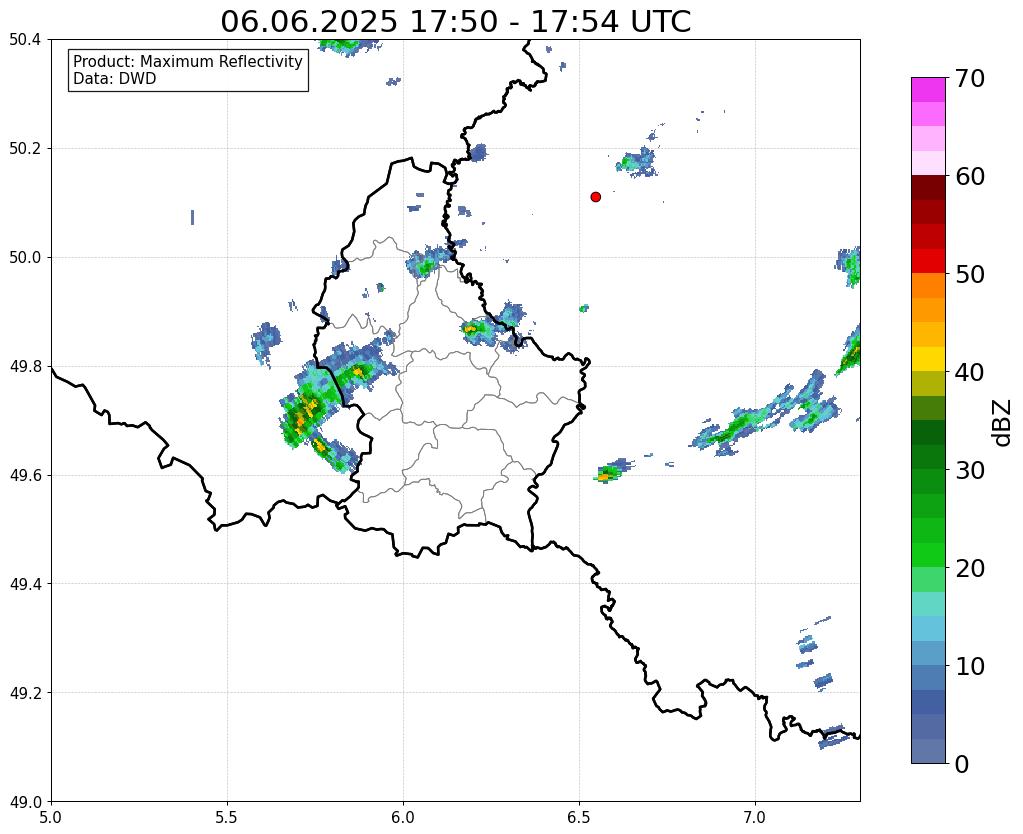
Task: Click the magenta top swatch of colorbar
Action: click(928, 90)
